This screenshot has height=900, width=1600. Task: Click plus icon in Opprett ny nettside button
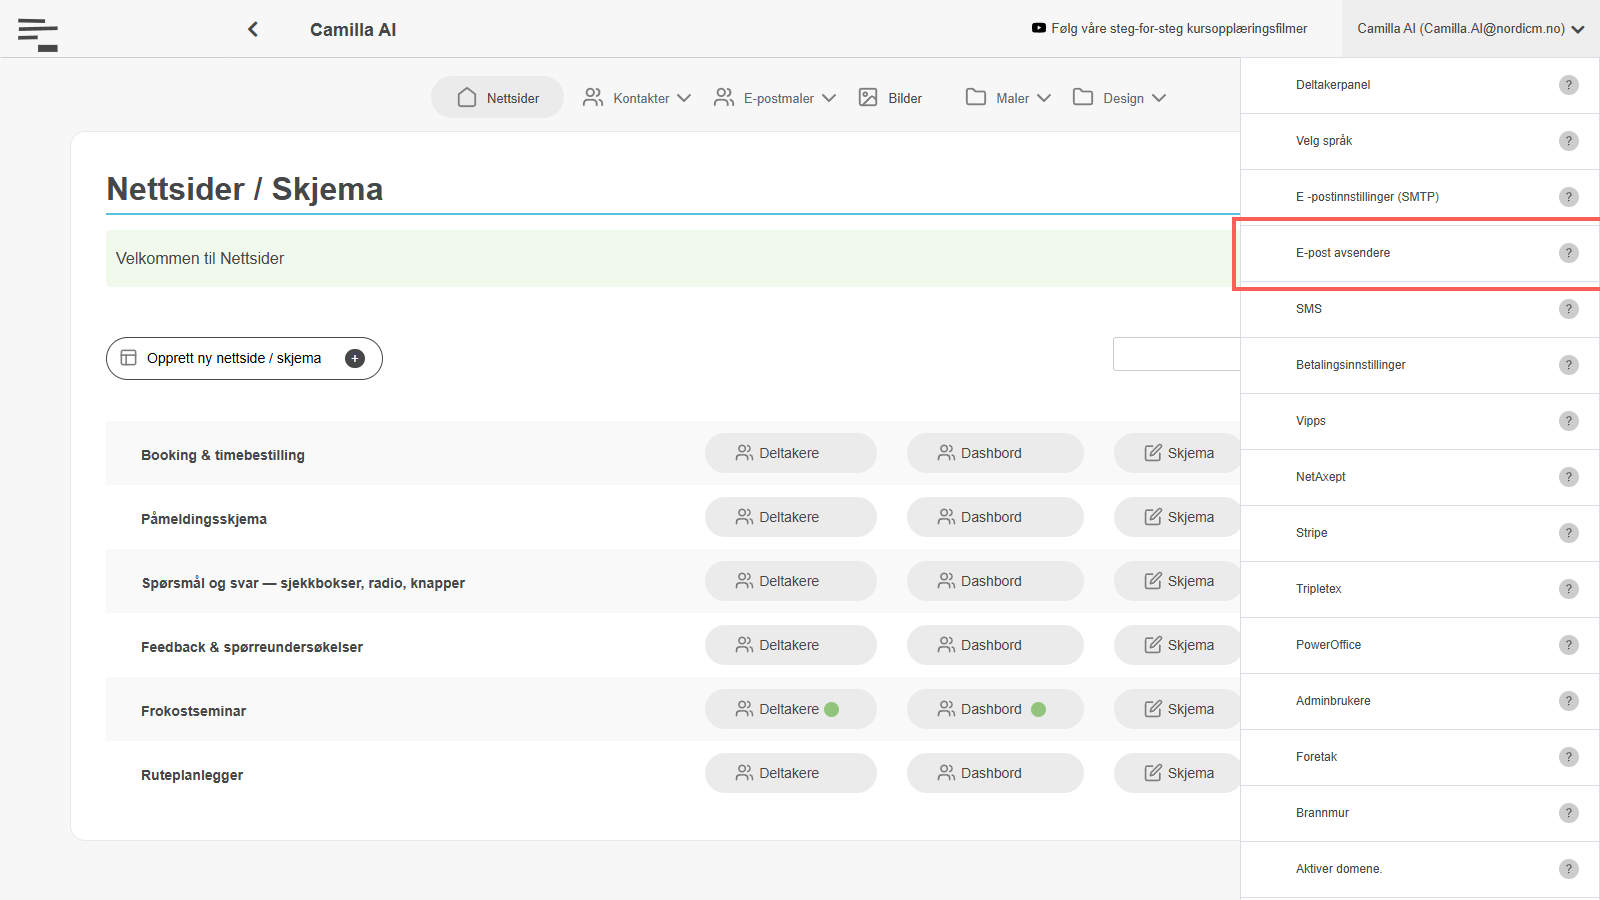355,358
